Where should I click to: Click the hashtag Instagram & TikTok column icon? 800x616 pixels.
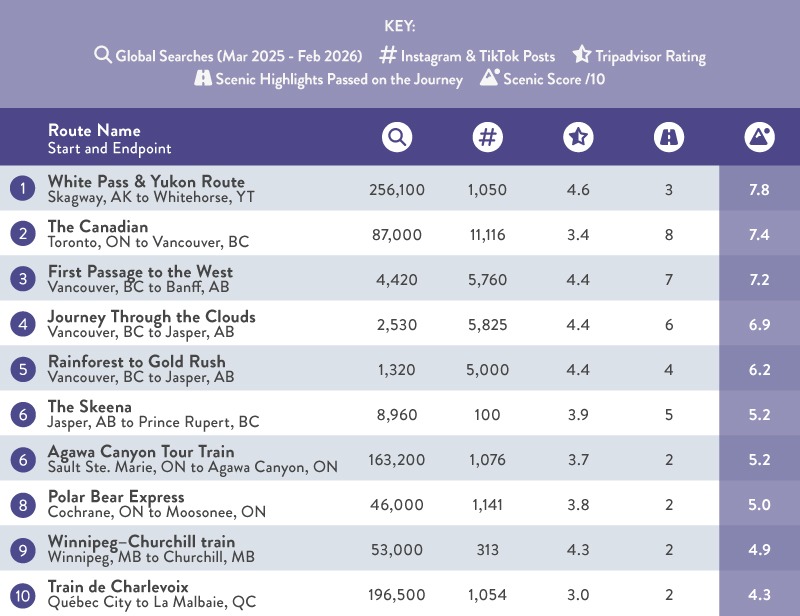487,138
